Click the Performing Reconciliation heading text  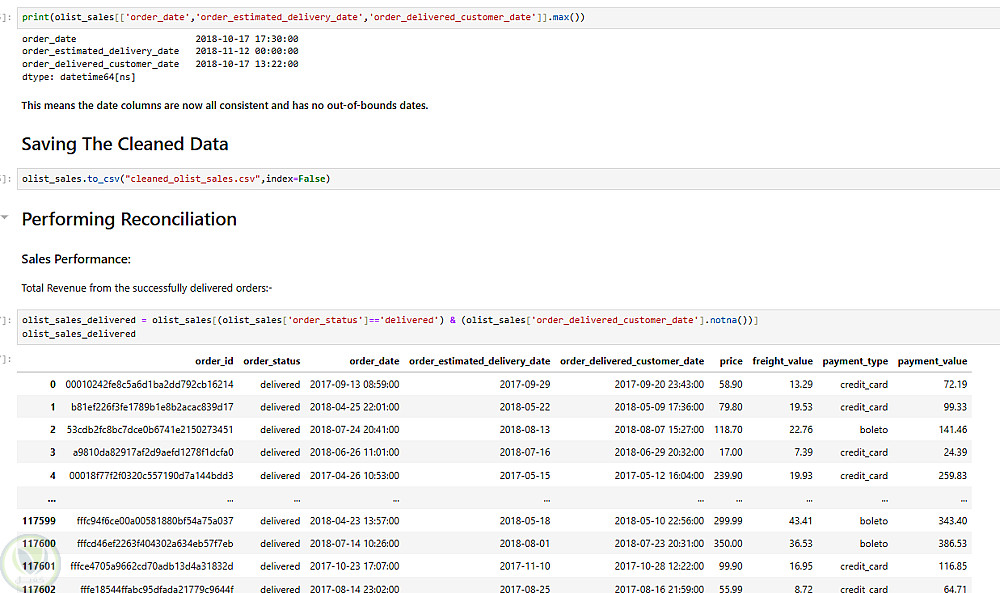pyautogui.click(x=129, y=219)
